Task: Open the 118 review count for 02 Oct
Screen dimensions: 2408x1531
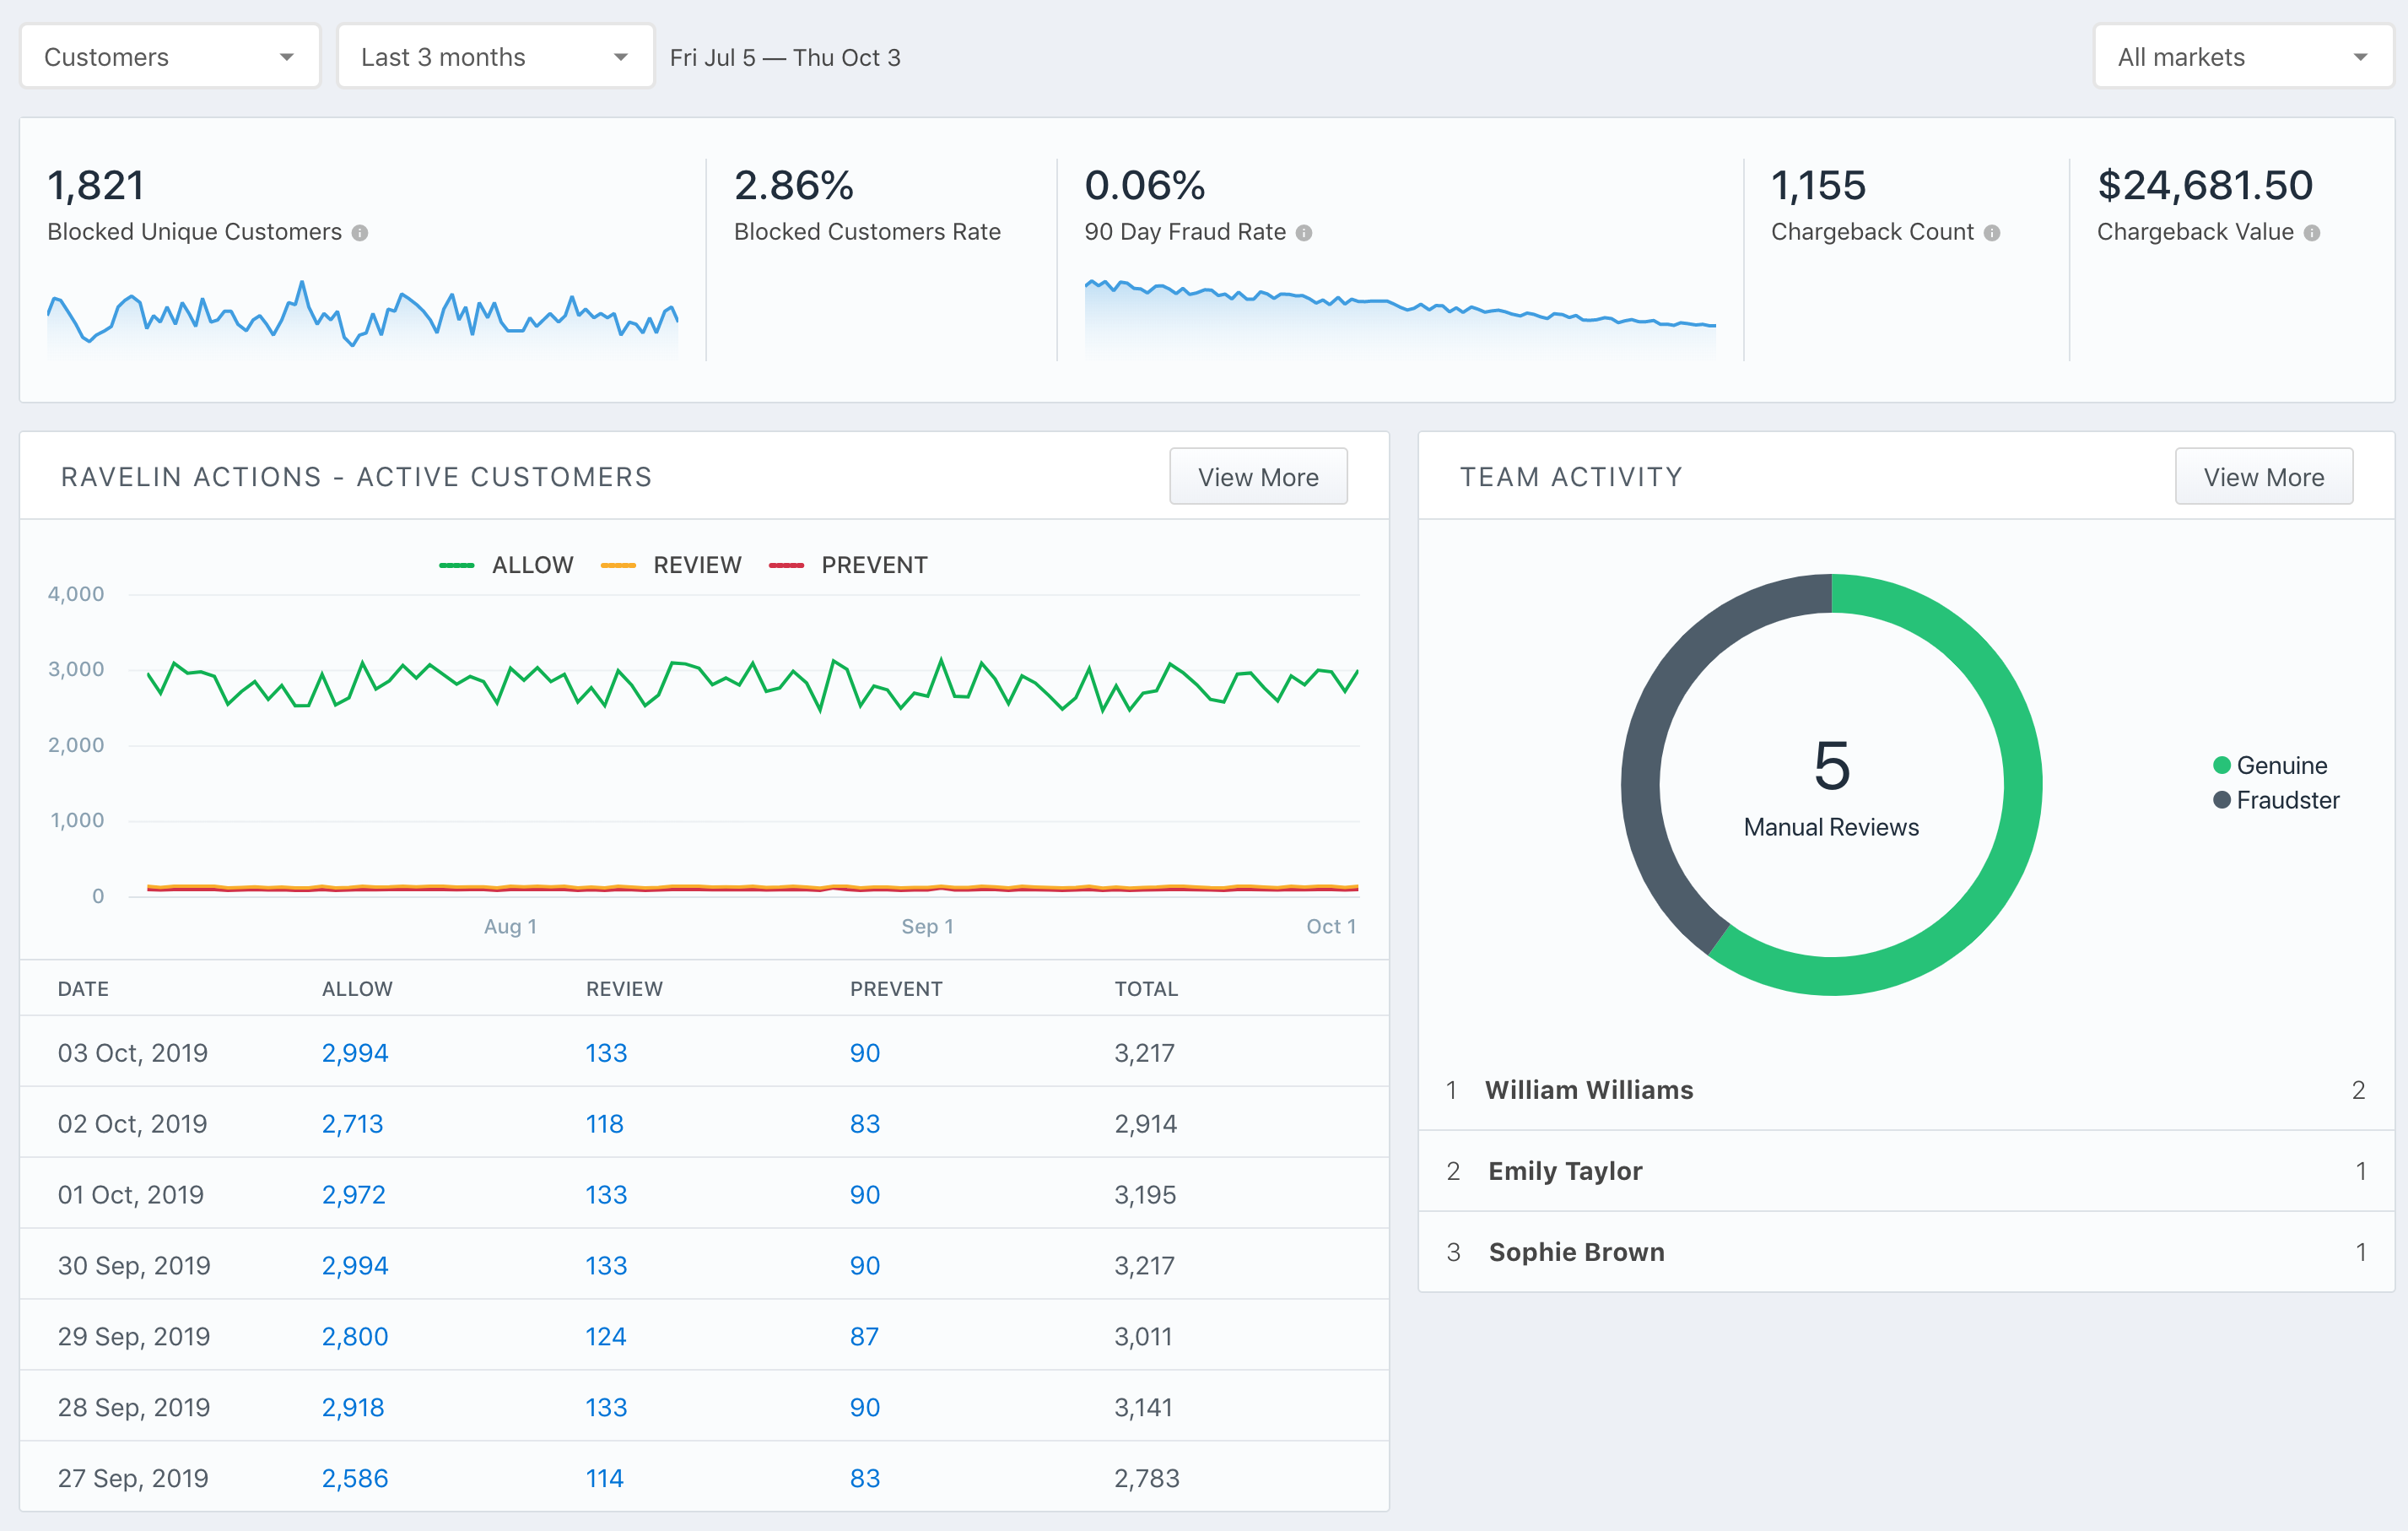Action: pyautogui.click(x=604, y=1123)
